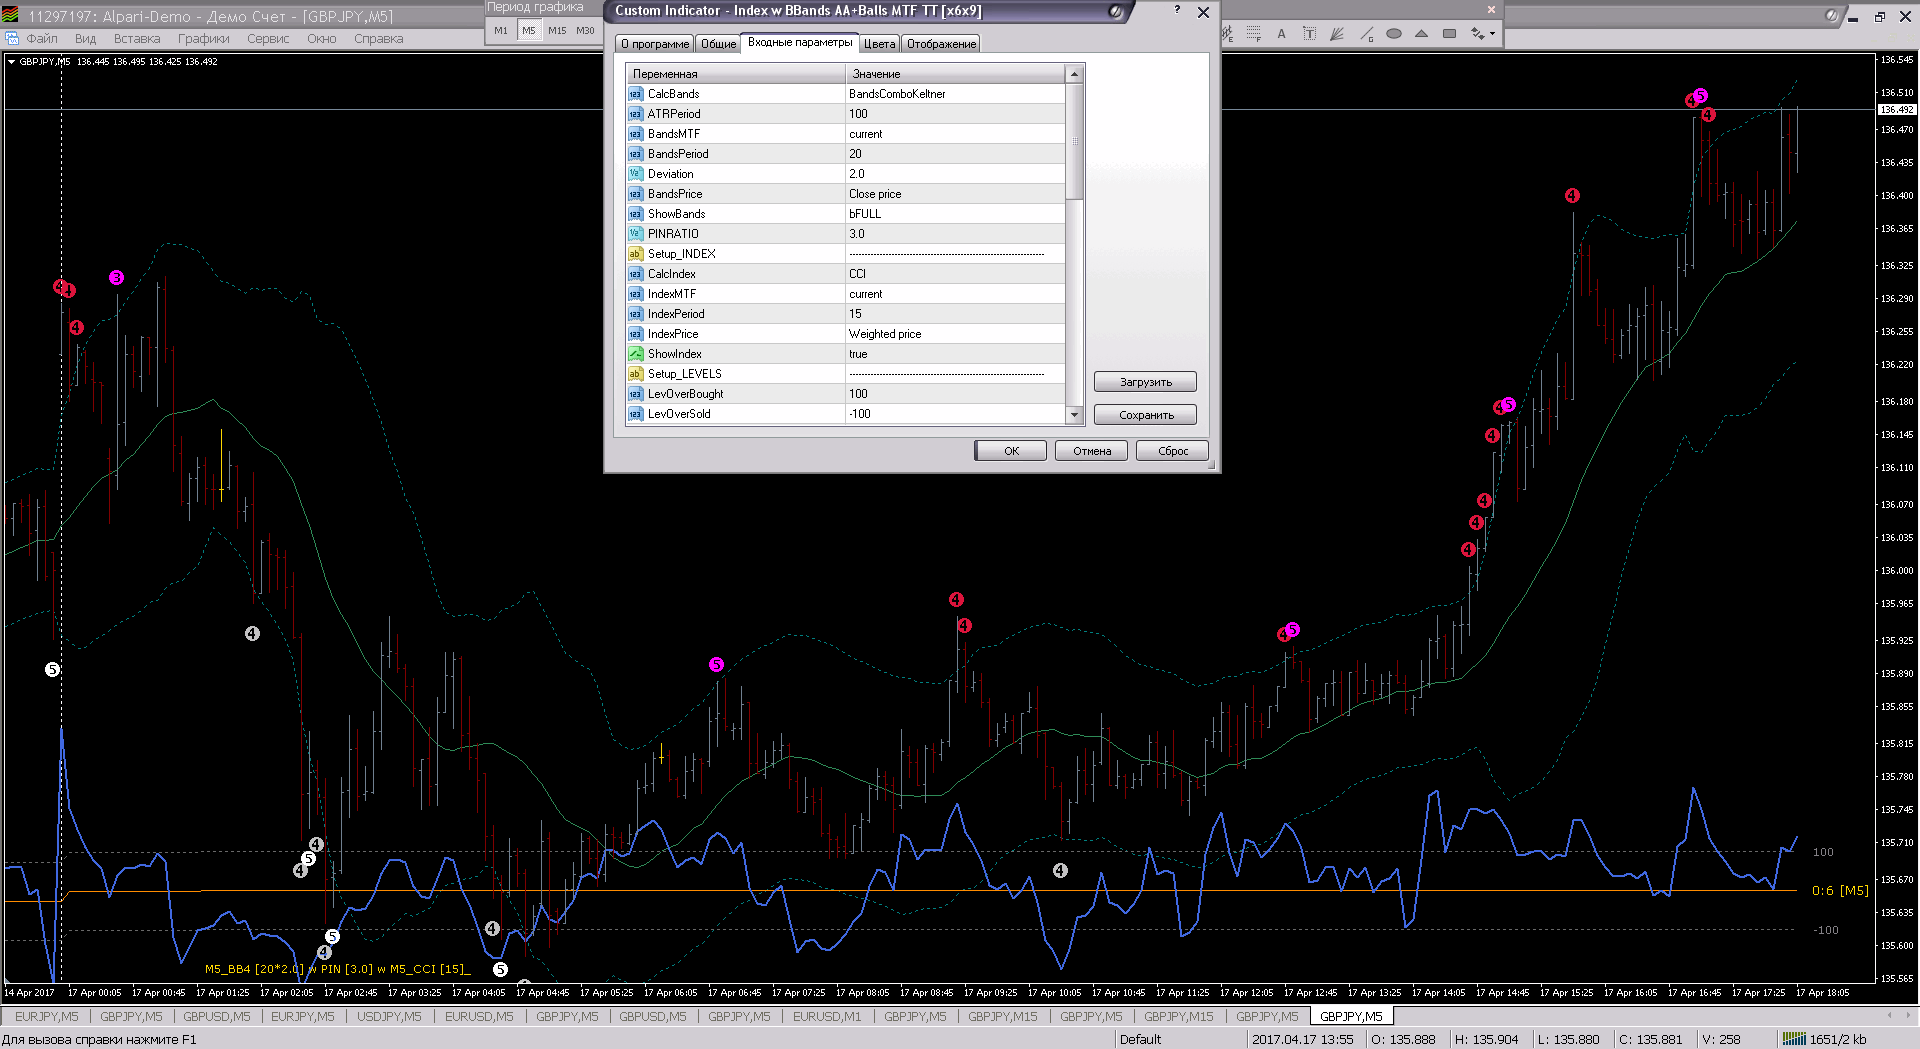Click the pin icon in main window title bar

(x=1832, y=15)
